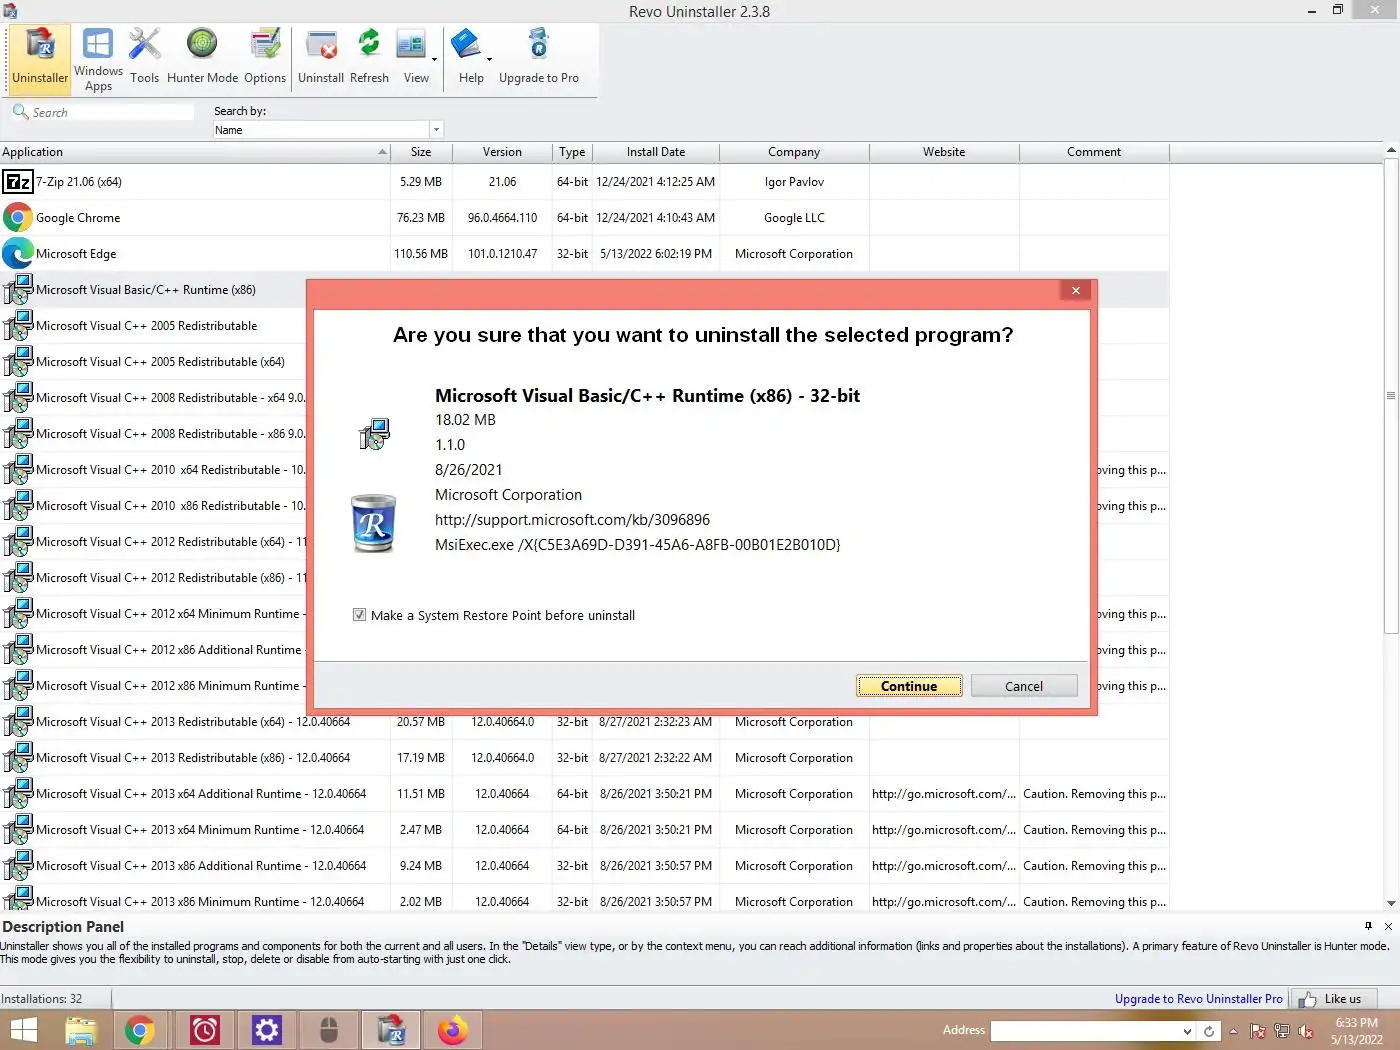Select Microsoft Visual C++ 2005 Redistributable (x64)
Viewport: 1400px width, 1050px height.
(160, 362)
